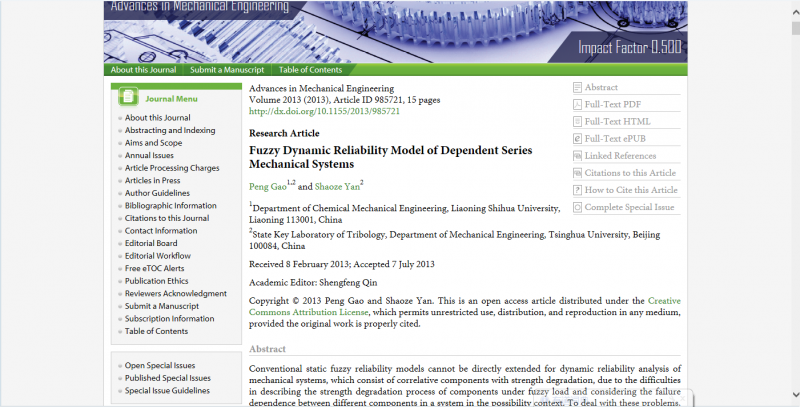Open Editorial Workflow menu item

click(x=158, y=256)
